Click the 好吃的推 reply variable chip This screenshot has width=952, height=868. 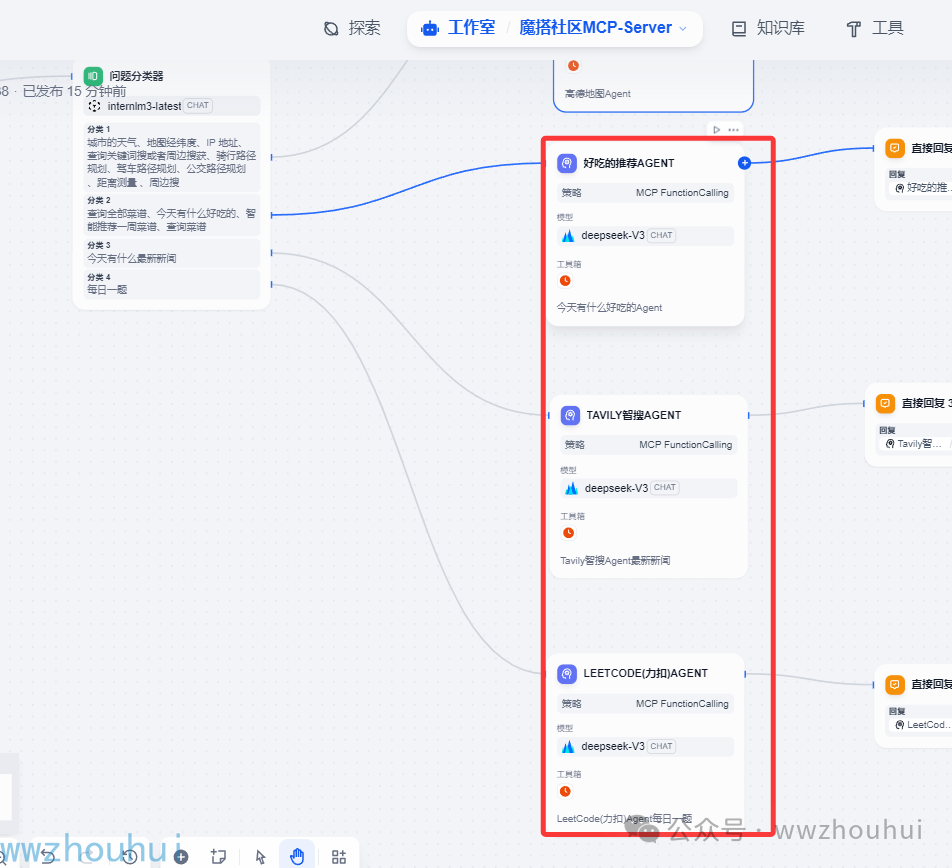click(923, 188)
